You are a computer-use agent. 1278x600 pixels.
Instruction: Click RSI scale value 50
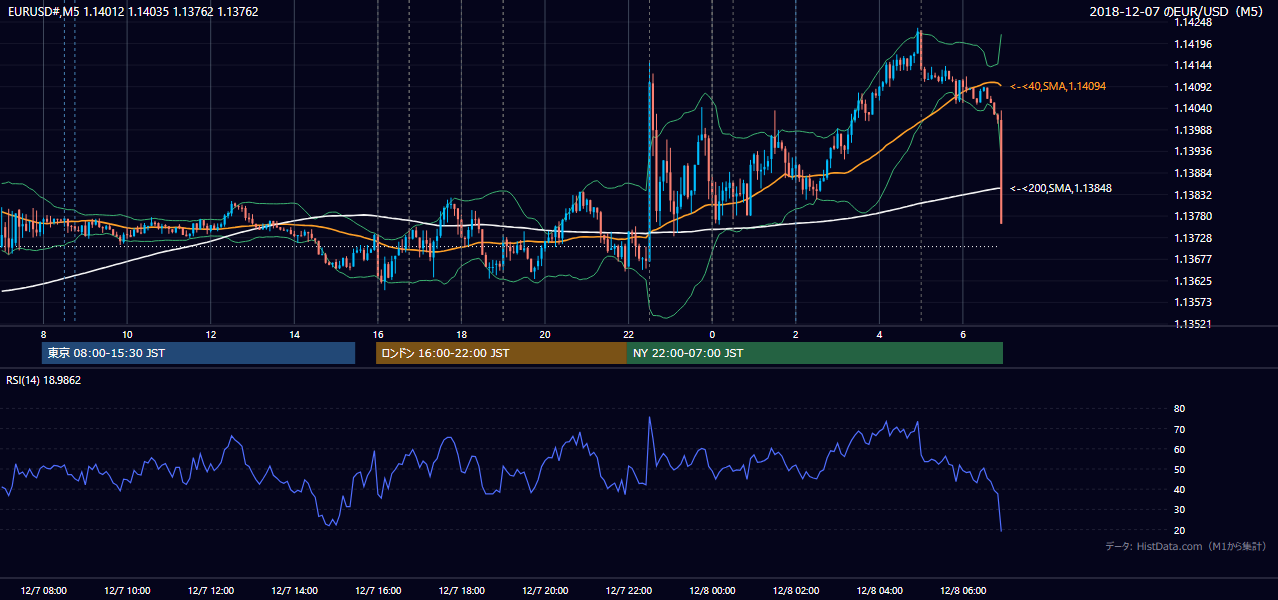pos(1179,469)
